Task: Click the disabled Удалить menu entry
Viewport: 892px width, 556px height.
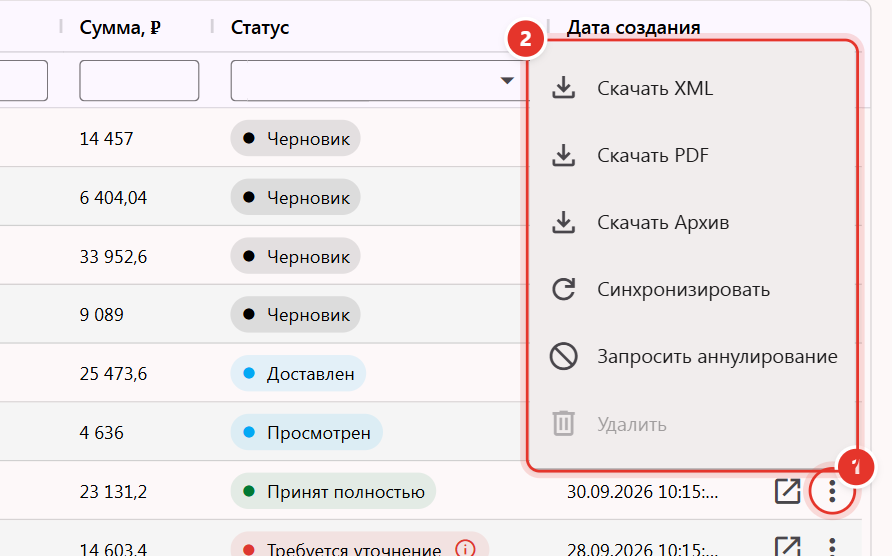Action: click(692, 424)
